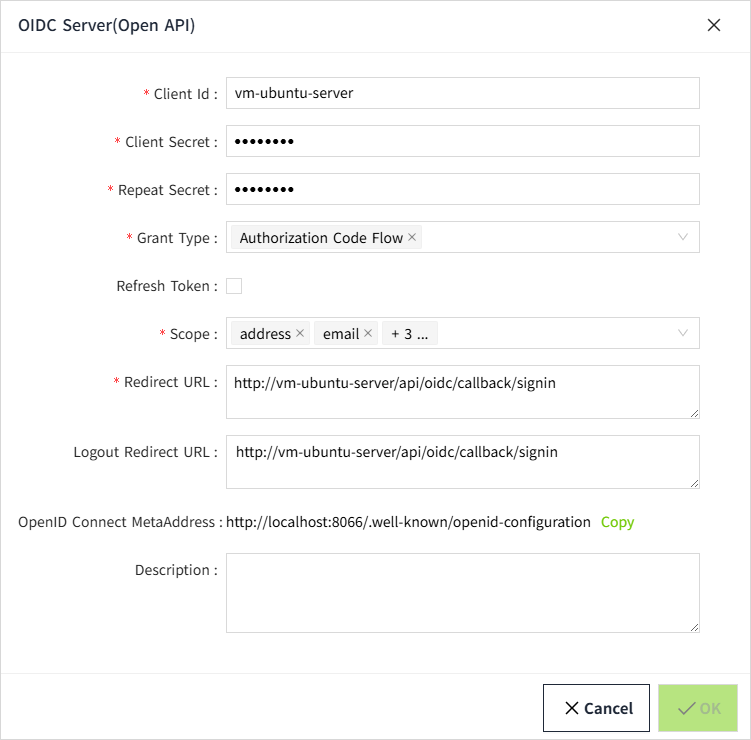Copy the OpenID Connect MetaAddress

click(617, 522)
